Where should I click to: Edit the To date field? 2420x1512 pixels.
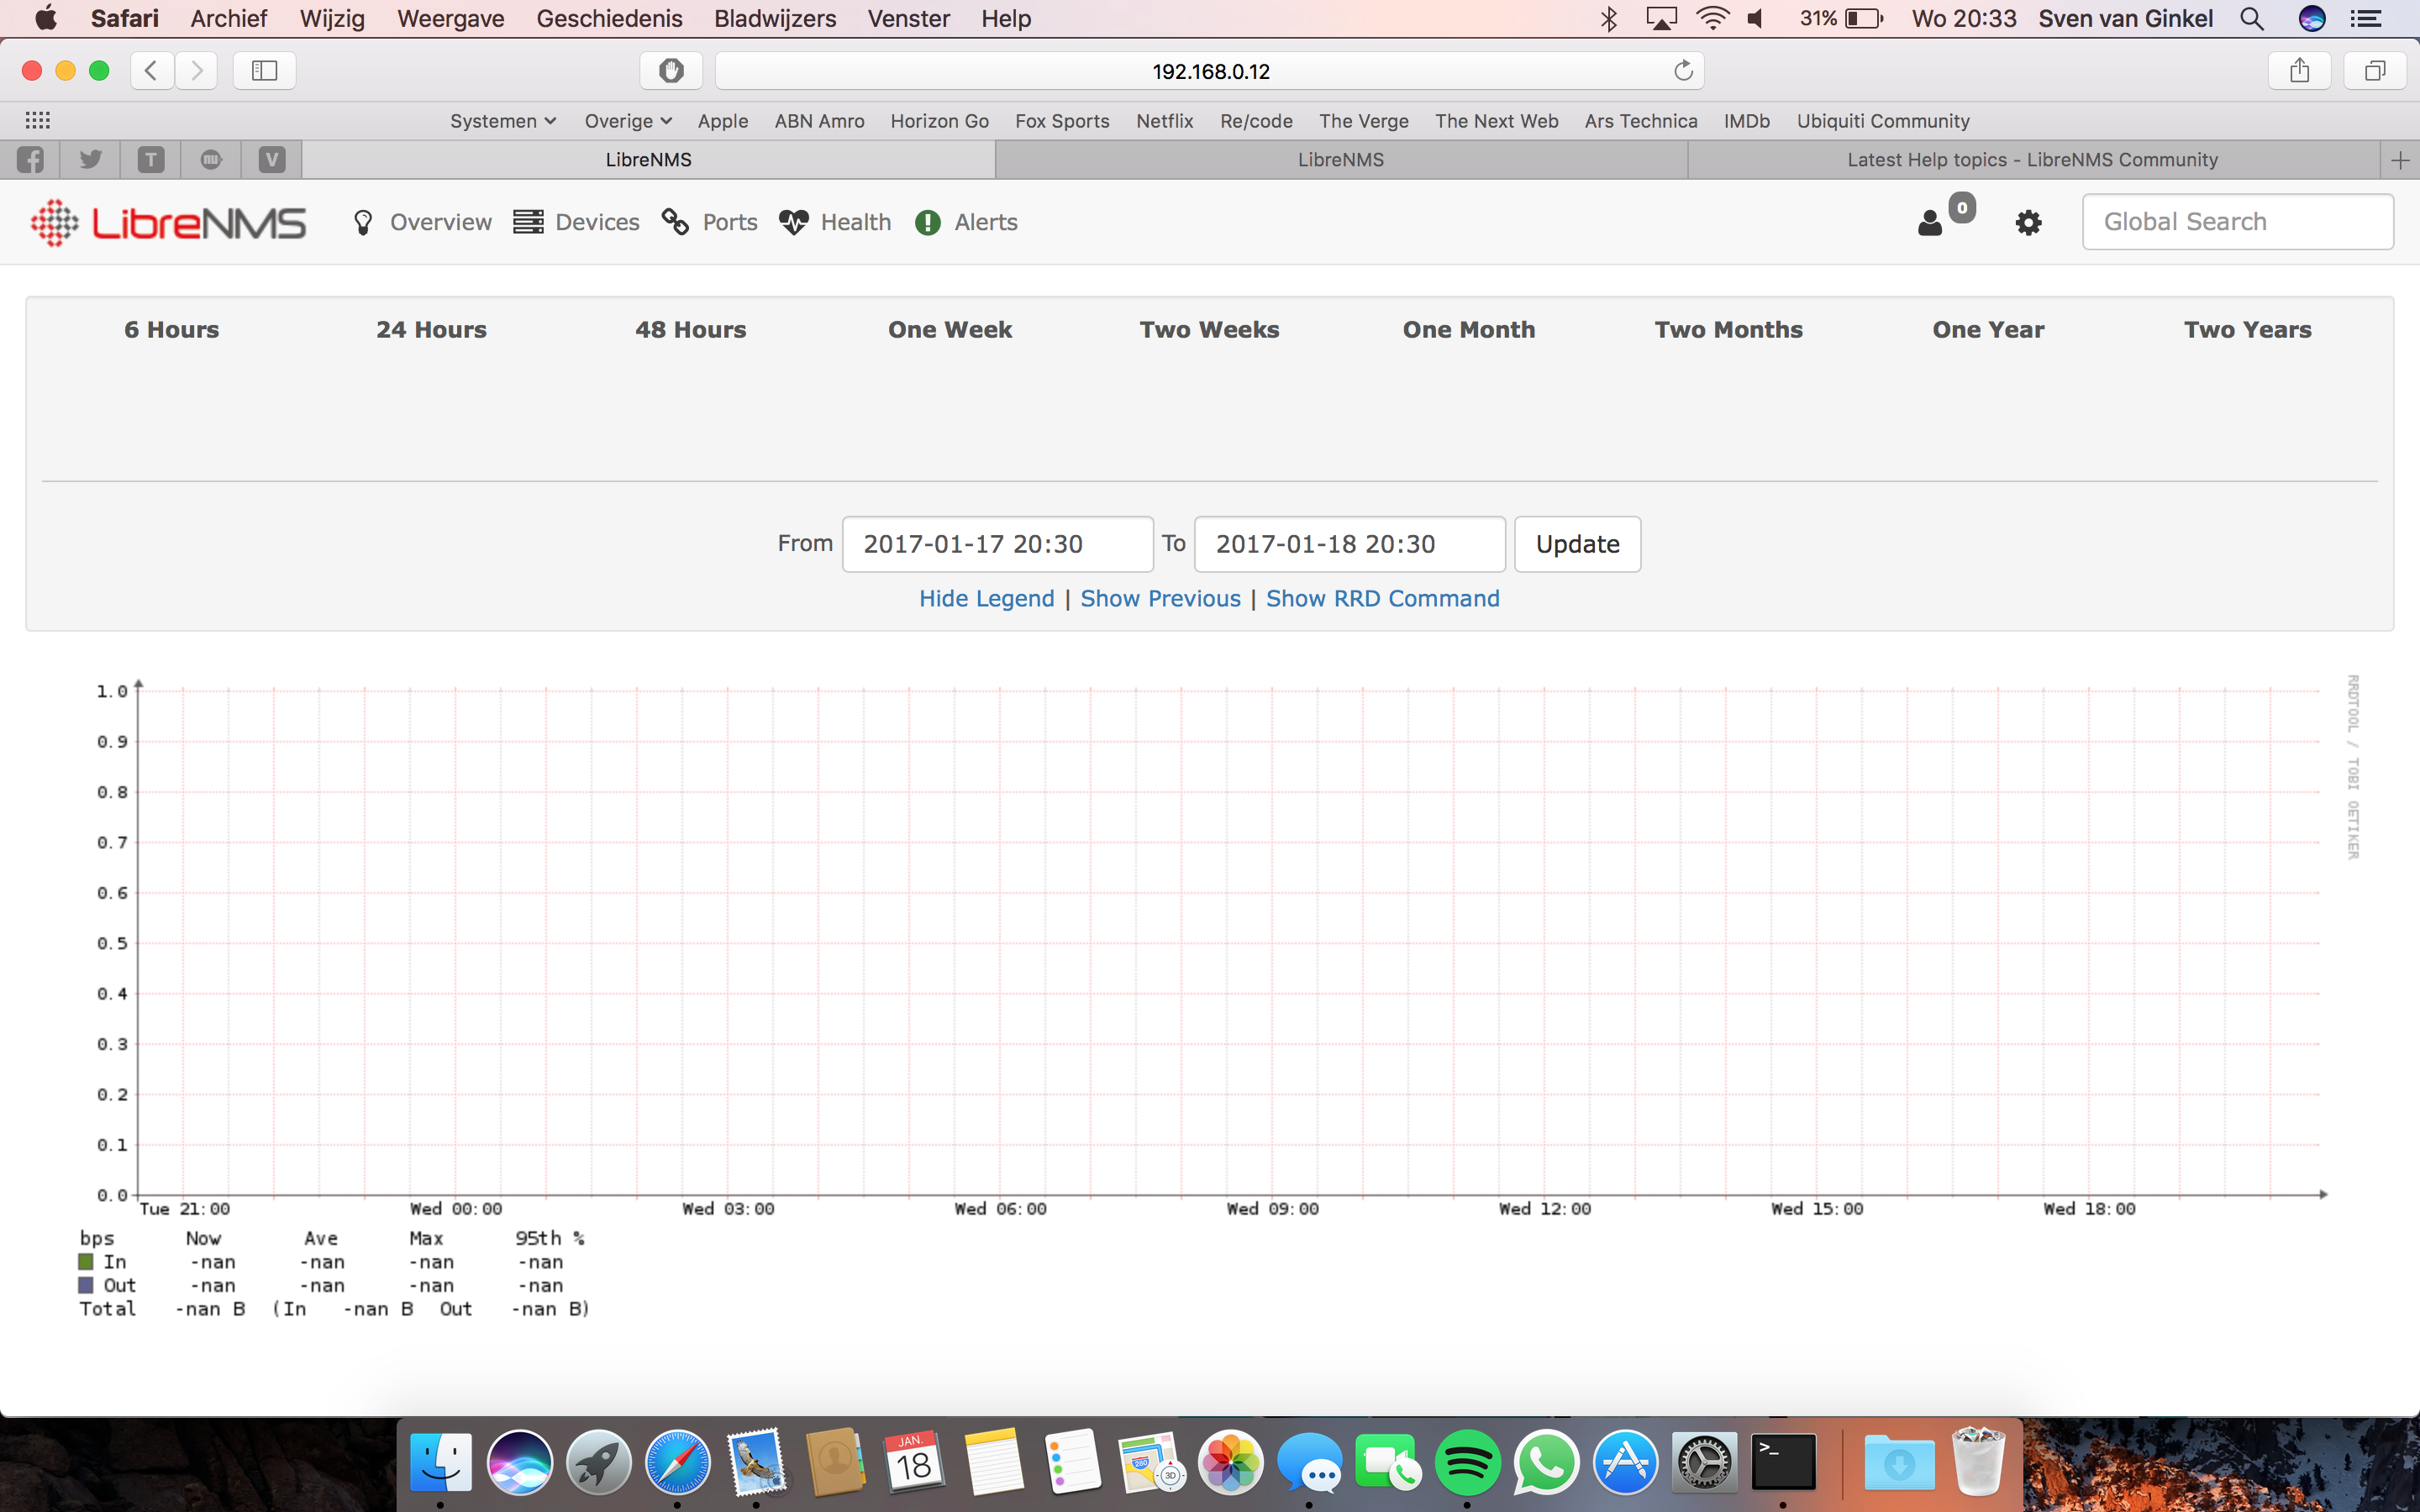point(1350,544)
